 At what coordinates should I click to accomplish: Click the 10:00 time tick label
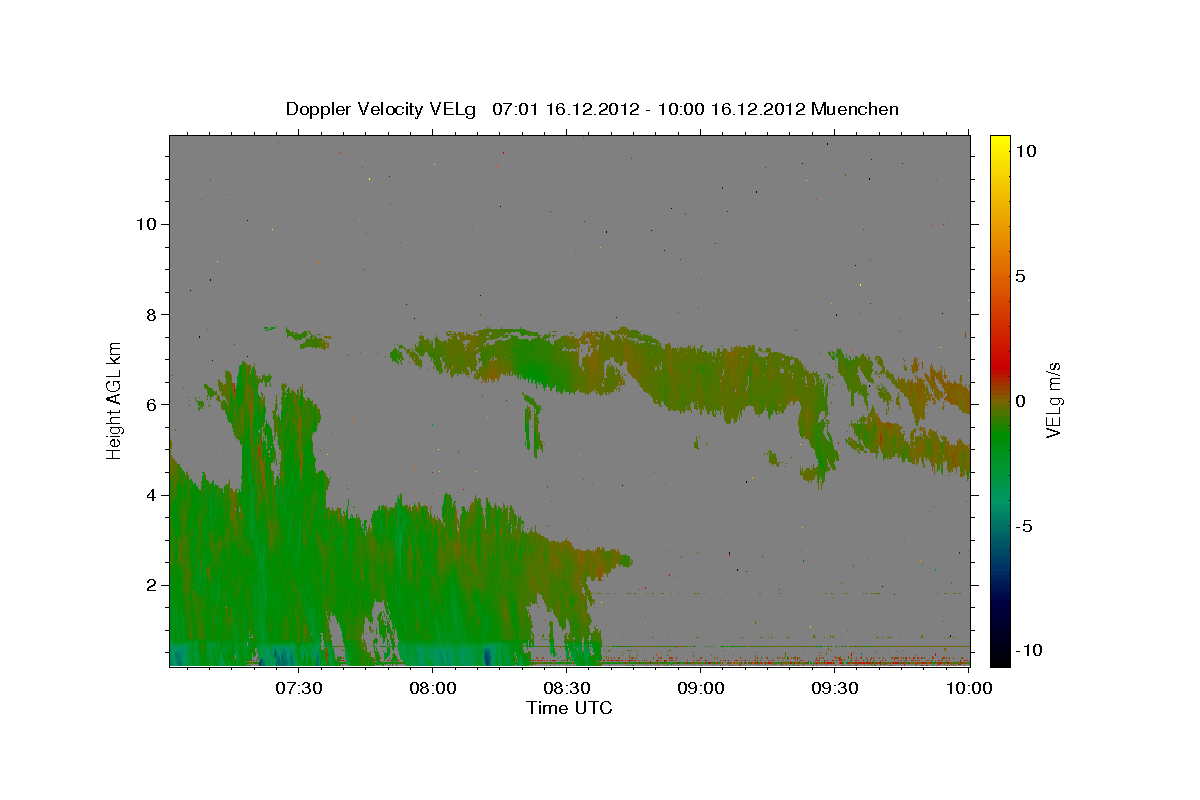coord(969,688)
